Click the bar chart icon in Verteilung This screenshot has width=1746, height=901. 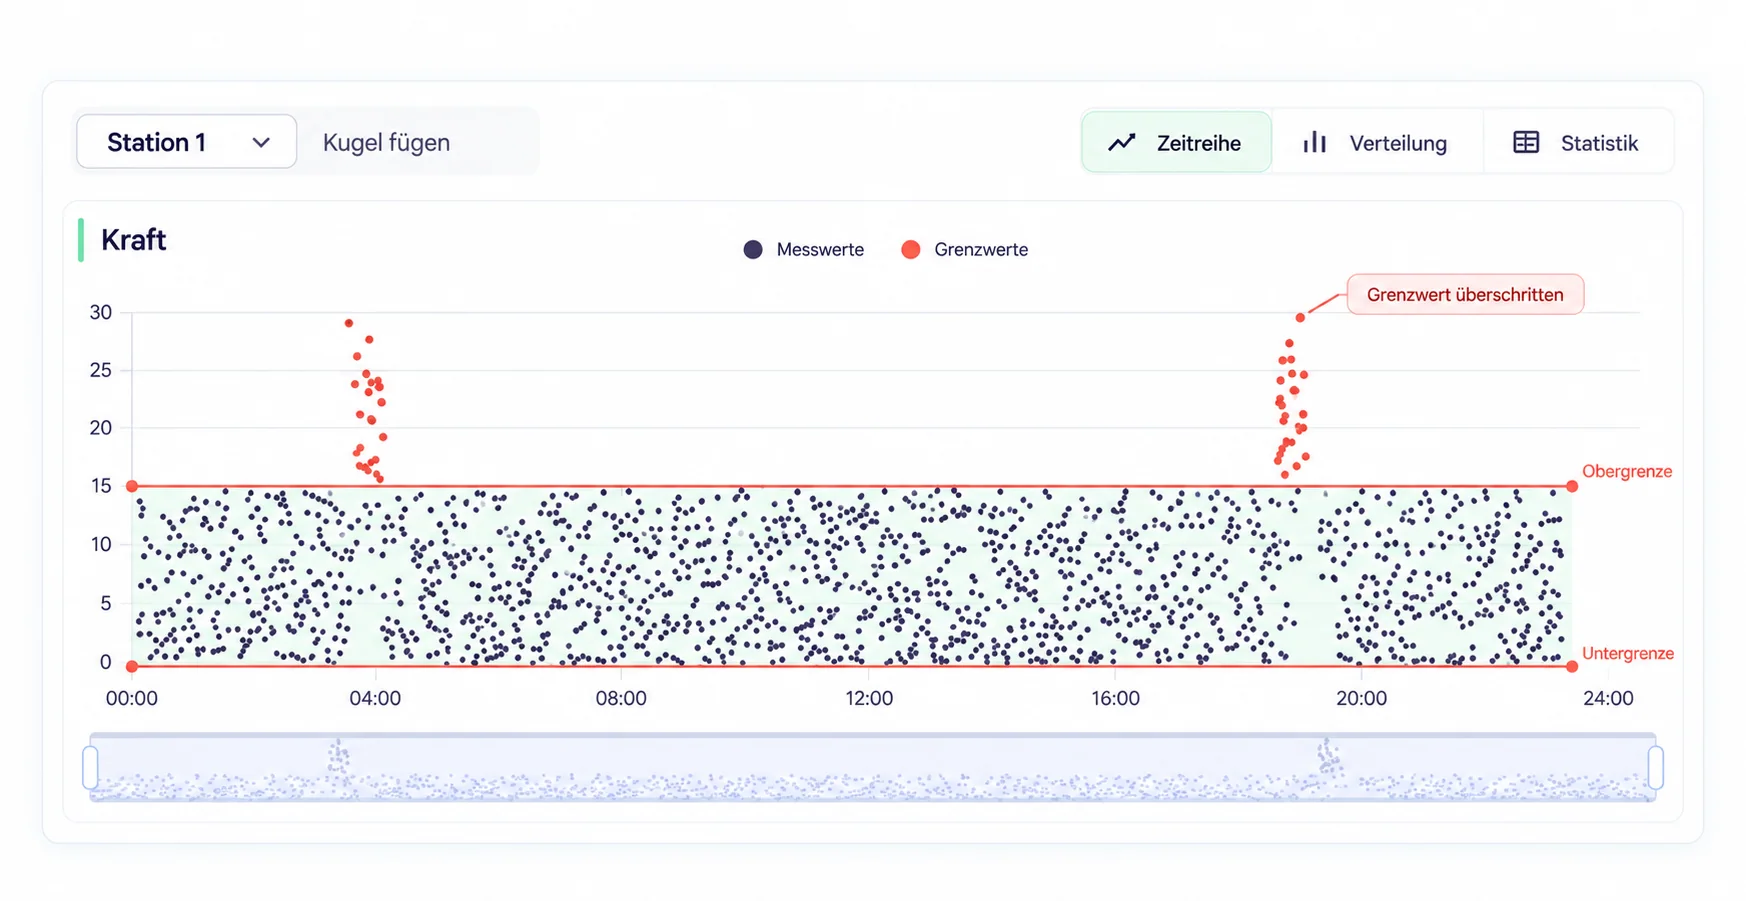[x=1315, y=142]
